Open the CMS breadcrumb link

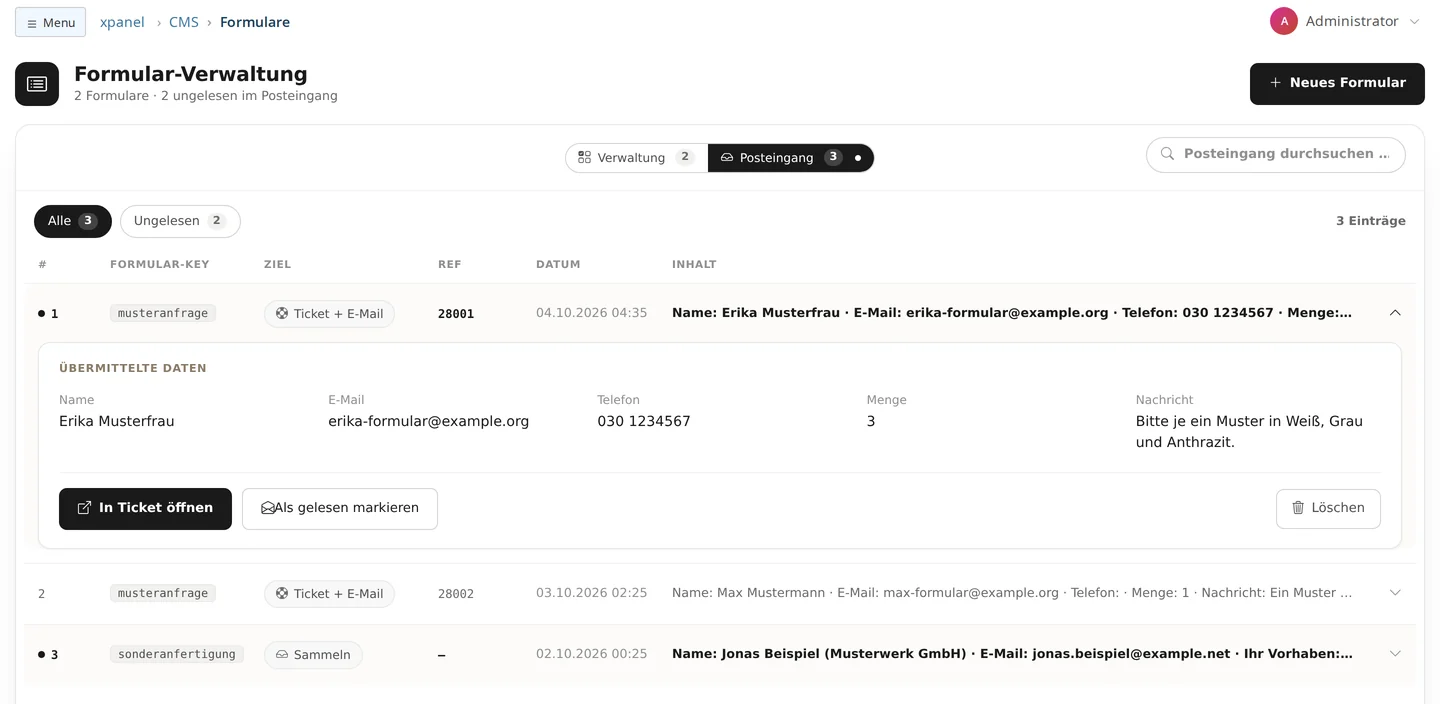(184, 22)
